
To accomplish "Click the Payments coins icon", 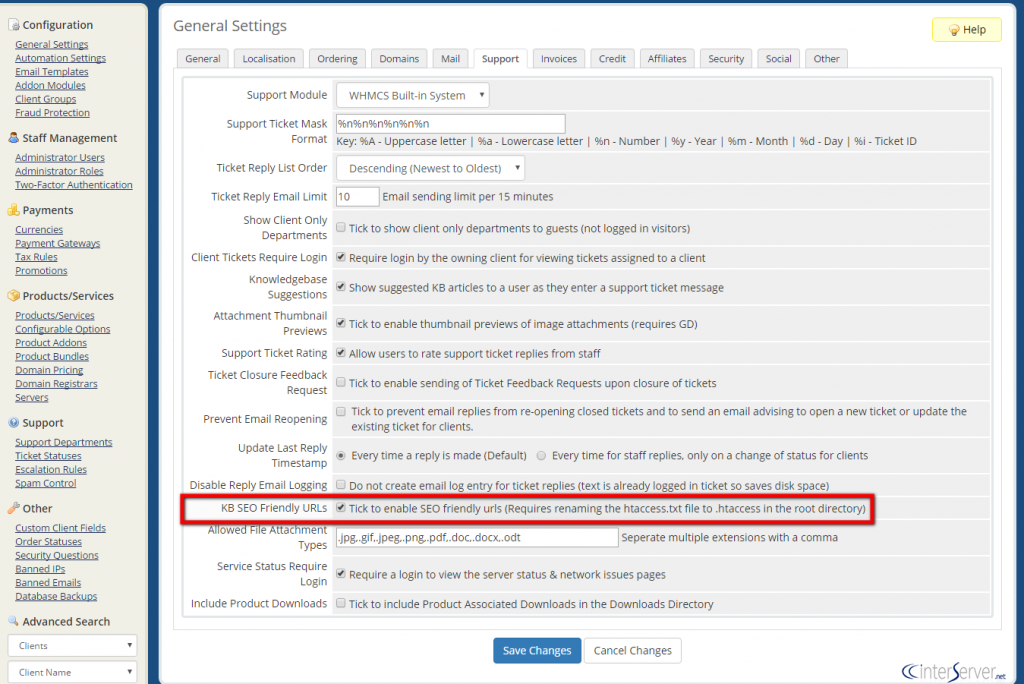I will pos(14,210).
